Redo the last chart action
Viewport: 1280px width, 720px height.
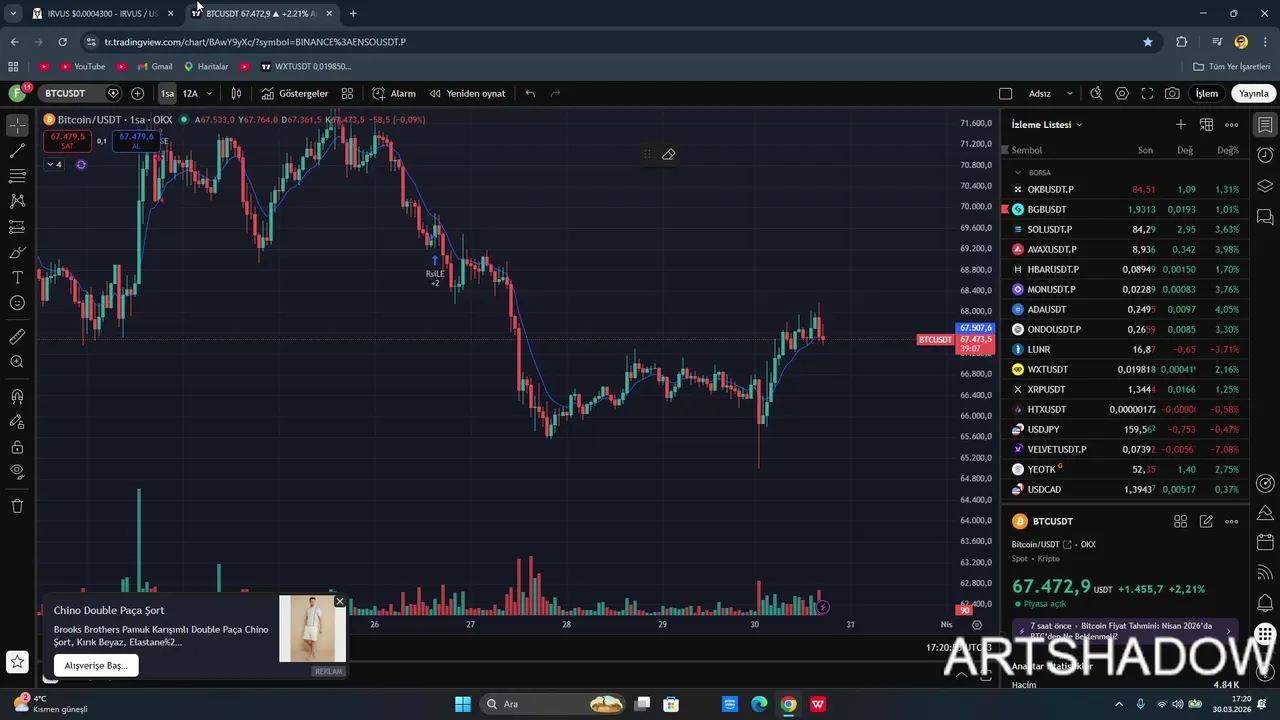[556, 93]
